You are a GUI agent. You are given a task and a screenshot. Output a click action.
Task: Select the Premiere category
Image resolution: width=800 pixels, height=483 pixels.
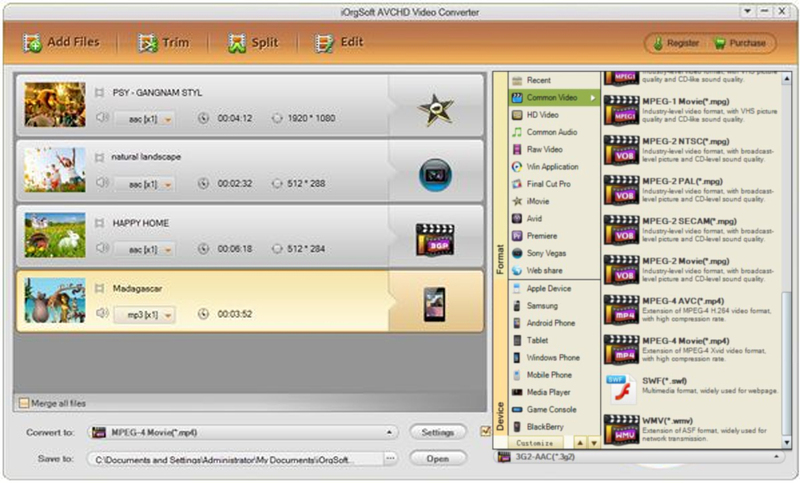(x=555, y=236)
